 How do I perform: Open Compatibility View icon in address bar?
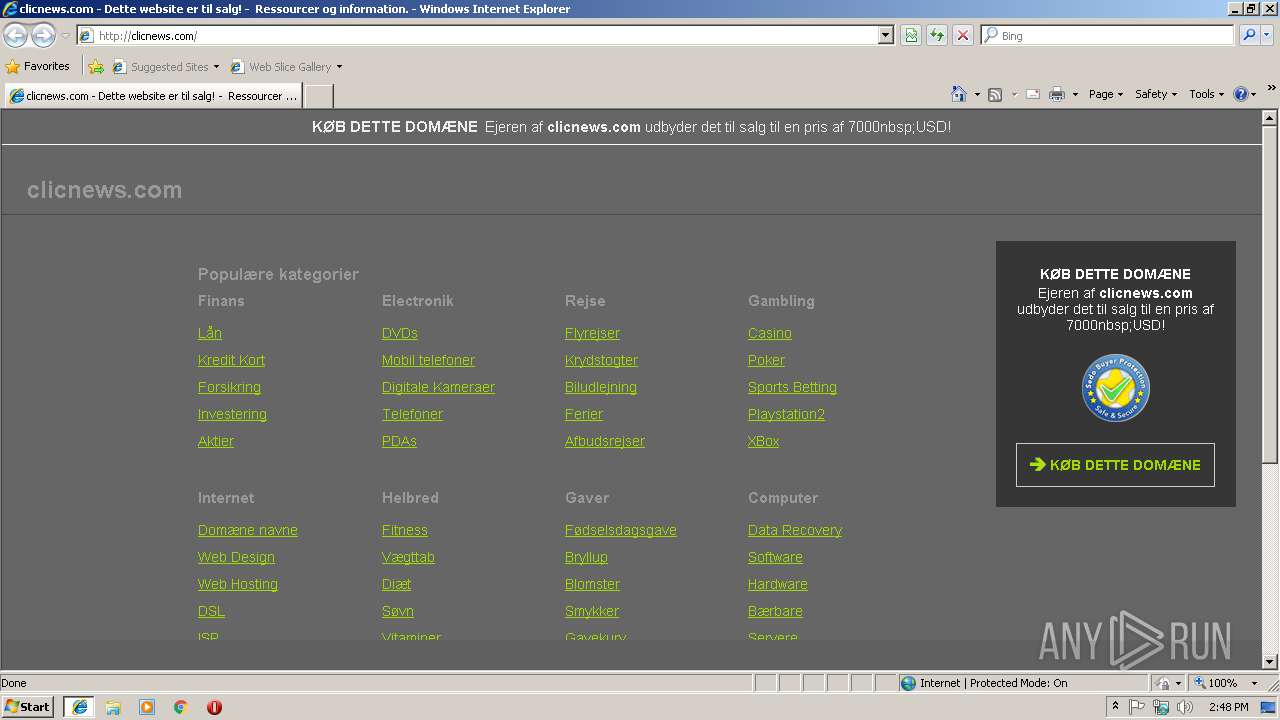(911, 35)
